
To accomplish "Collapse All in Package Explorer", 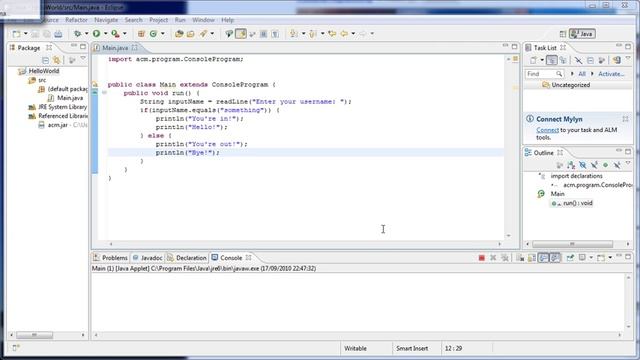I will (x=45, y=60).
